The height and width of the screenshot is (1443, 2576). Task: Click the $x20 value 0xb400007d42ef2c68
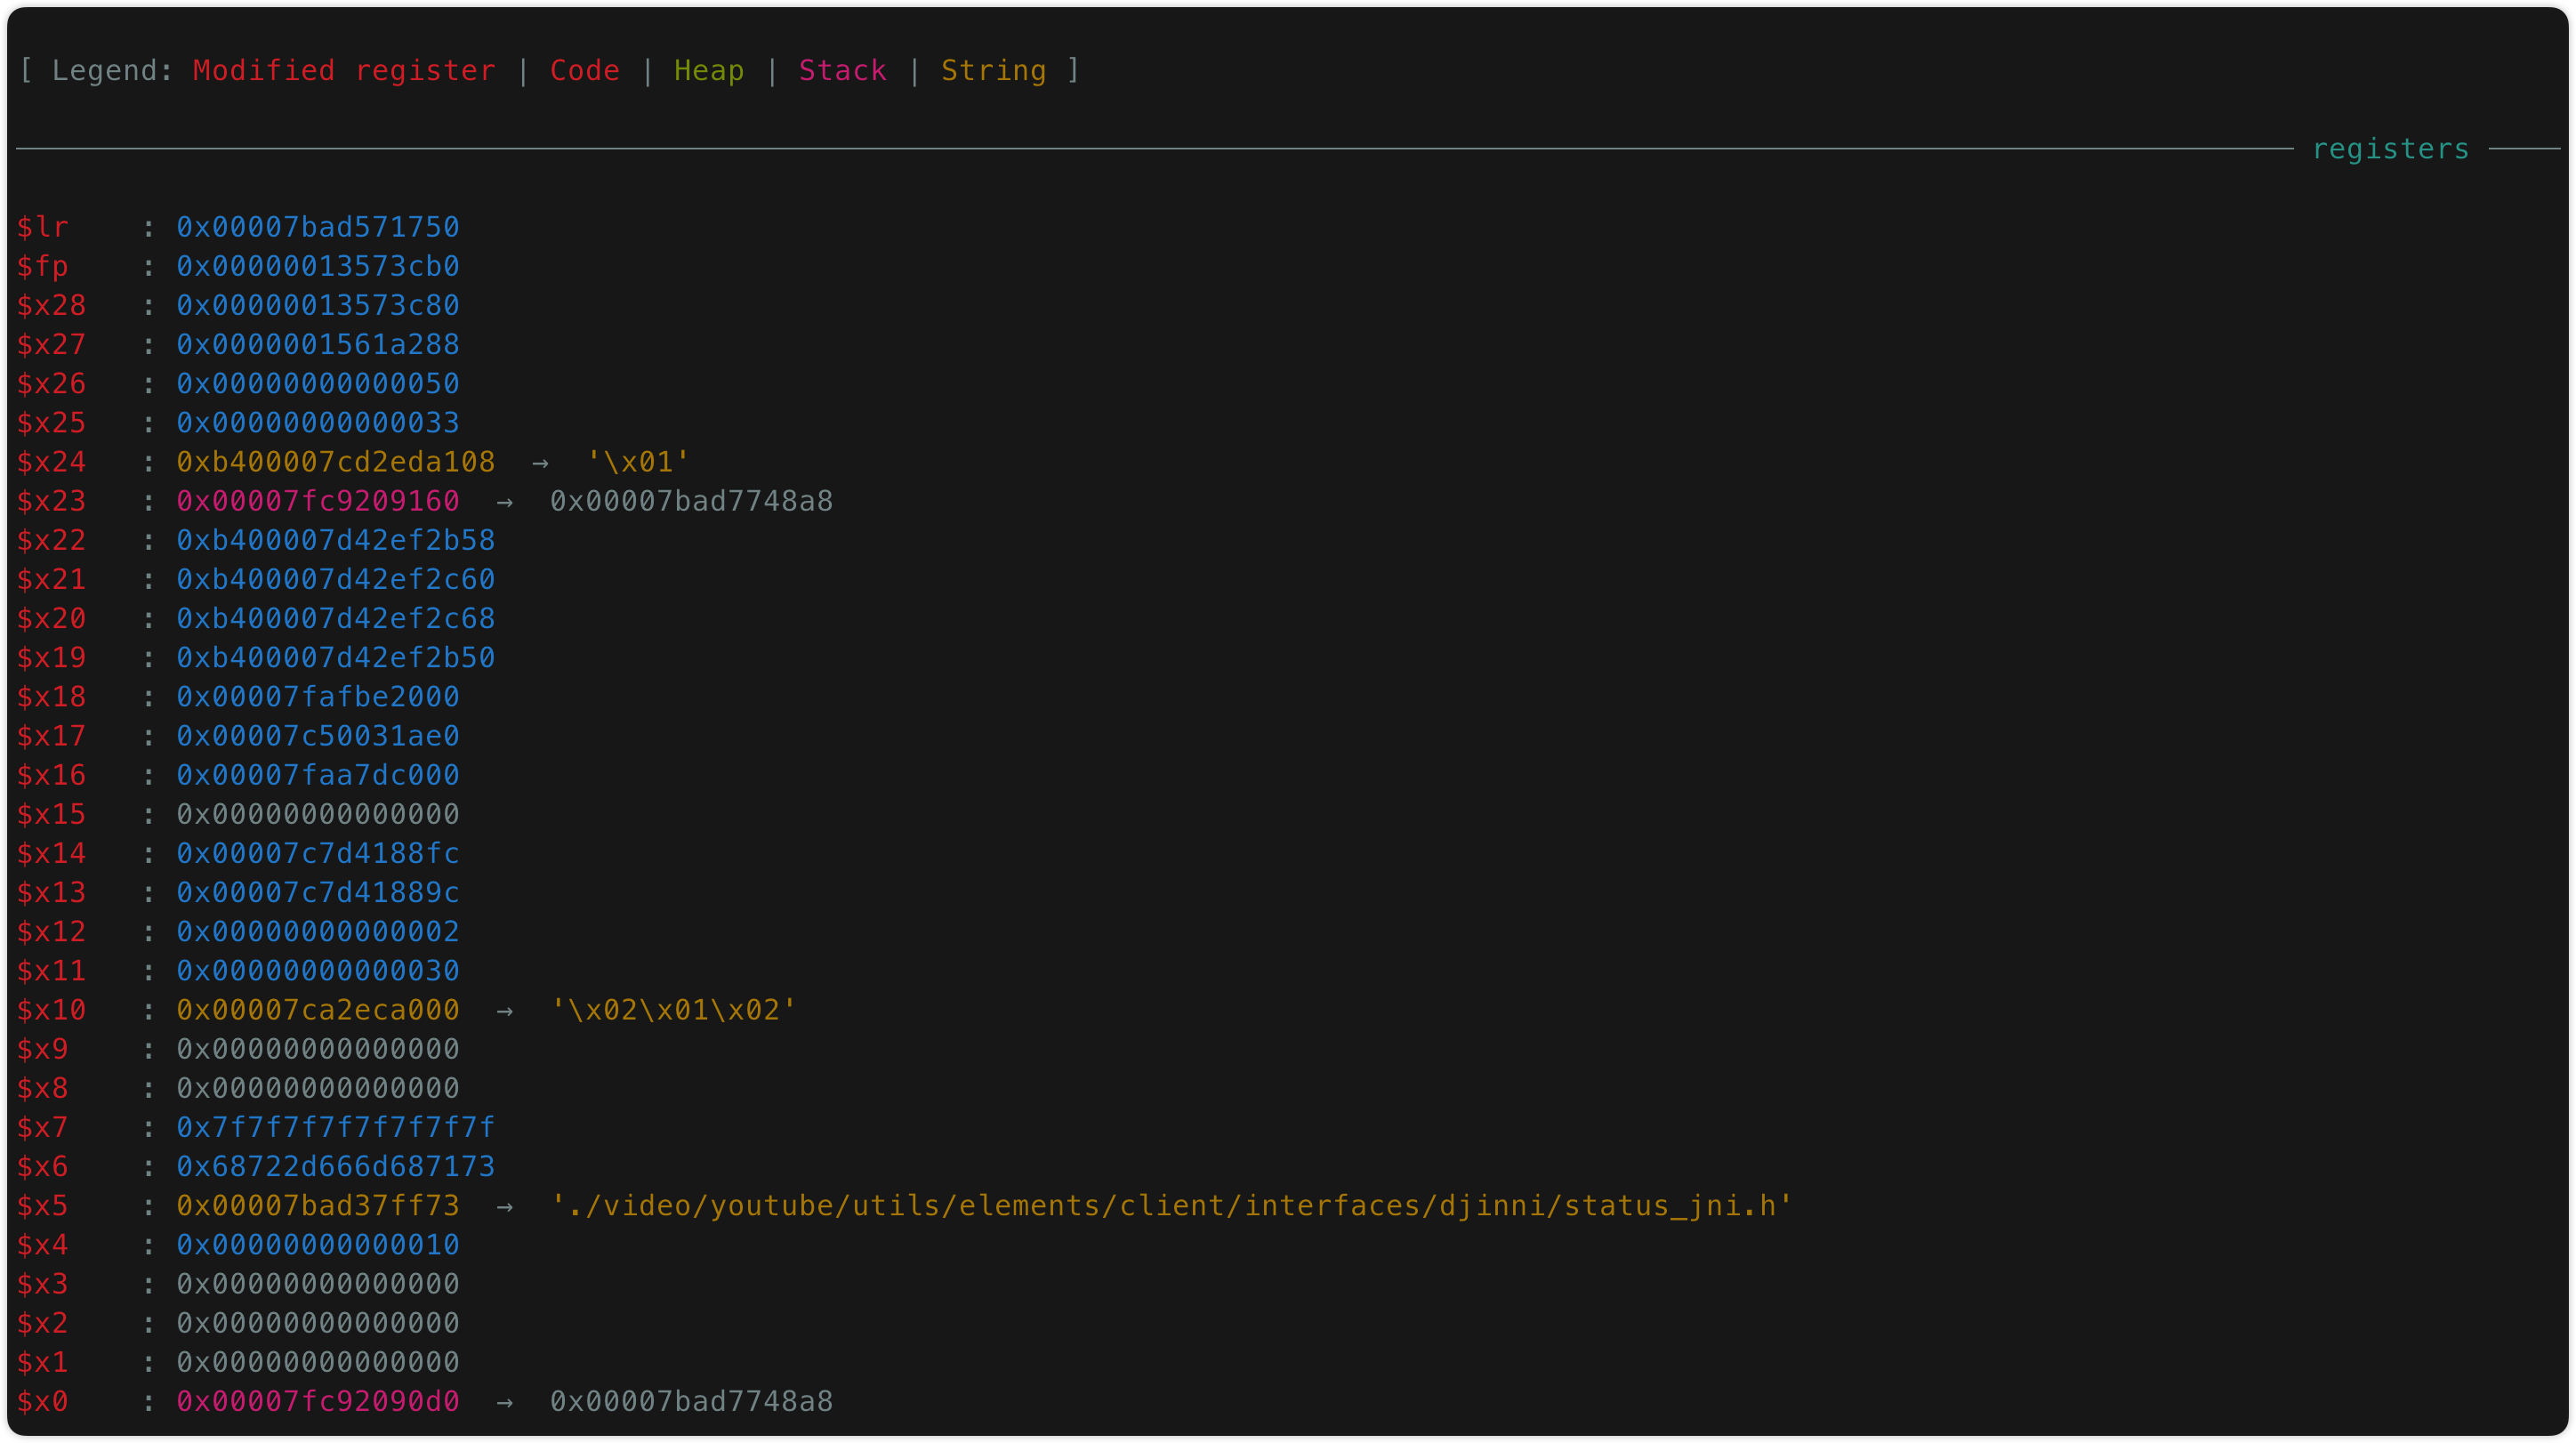[336, 619]
